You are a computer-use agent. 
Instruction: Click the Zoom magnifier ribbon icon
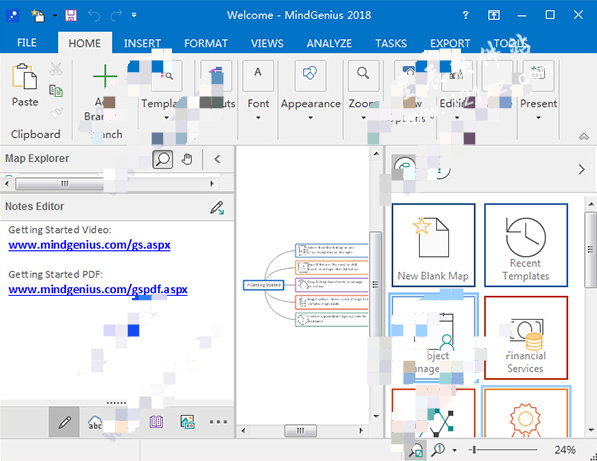[x=363, y=75]
